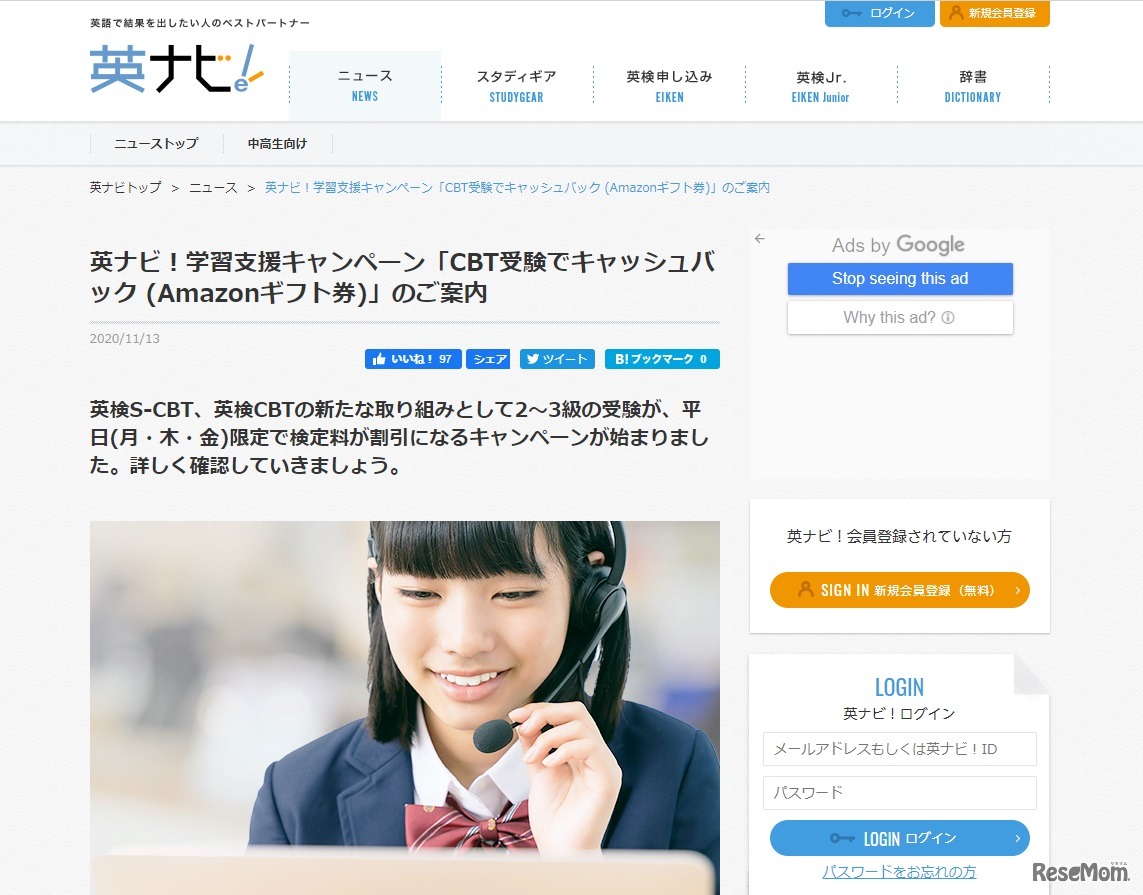Select the ニューストップ submenu item
The image size is (1143, 895).
click(156, 144)
